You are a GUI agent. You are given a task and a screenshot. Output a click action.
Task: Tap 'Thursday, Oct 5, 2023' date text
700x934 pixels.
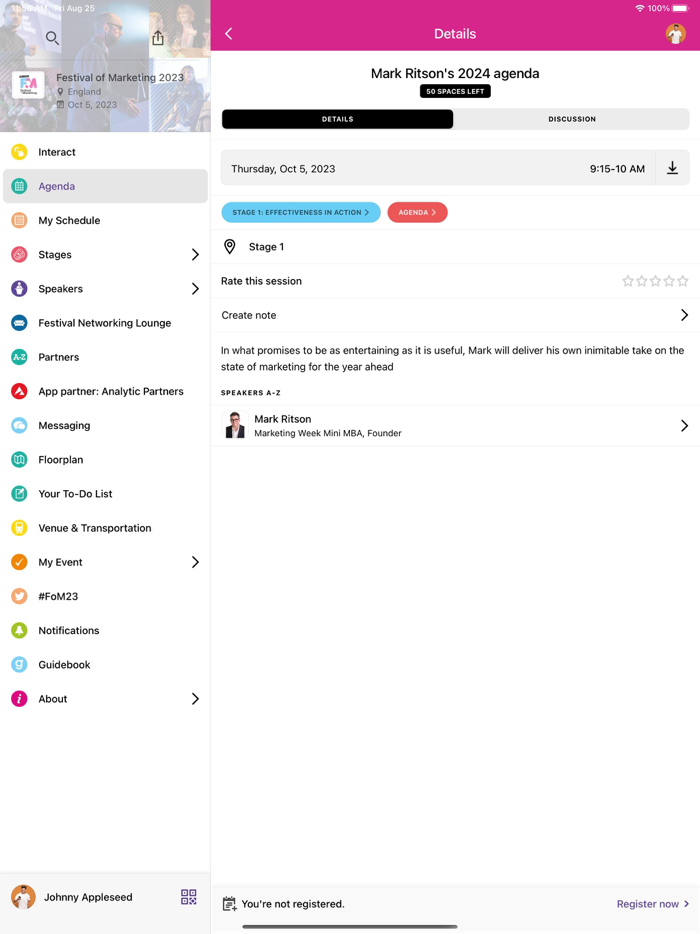pos(283,169)
